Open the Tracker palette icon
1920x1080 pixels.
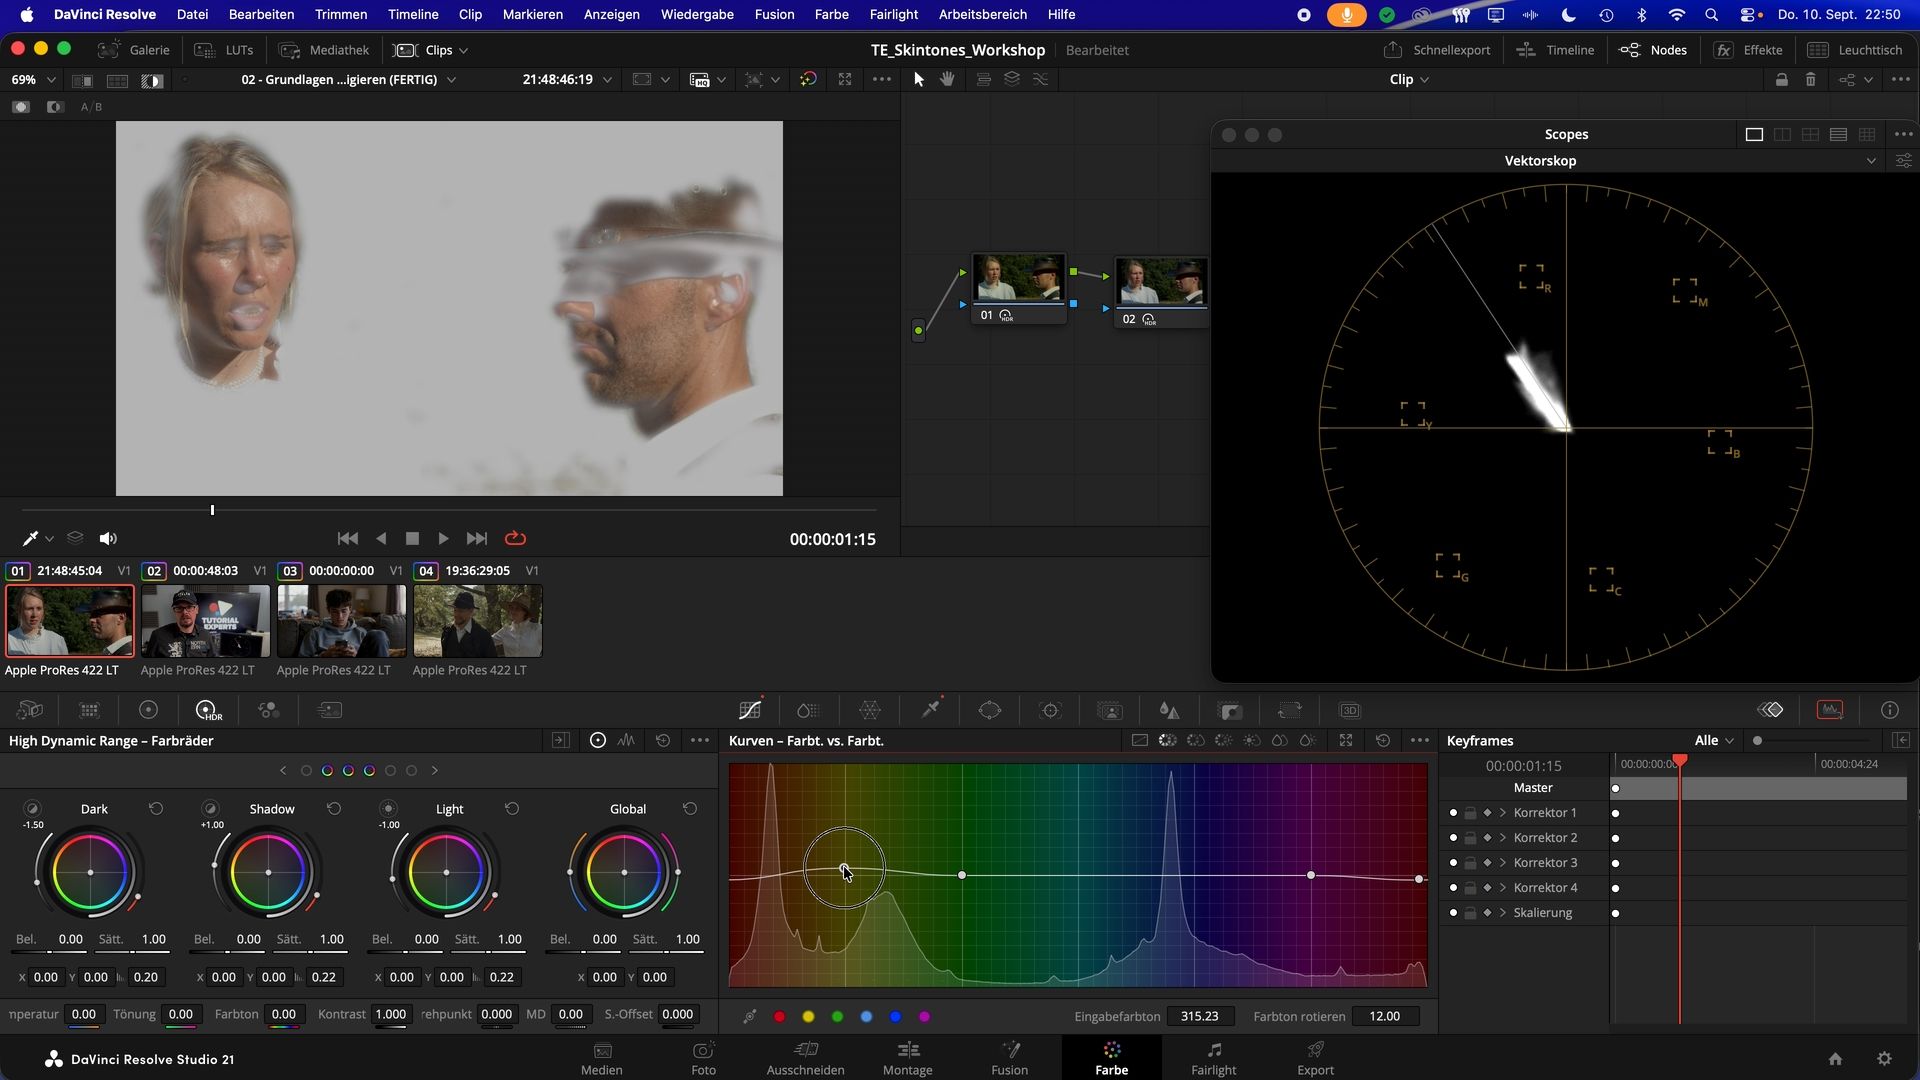[1050, 710]
